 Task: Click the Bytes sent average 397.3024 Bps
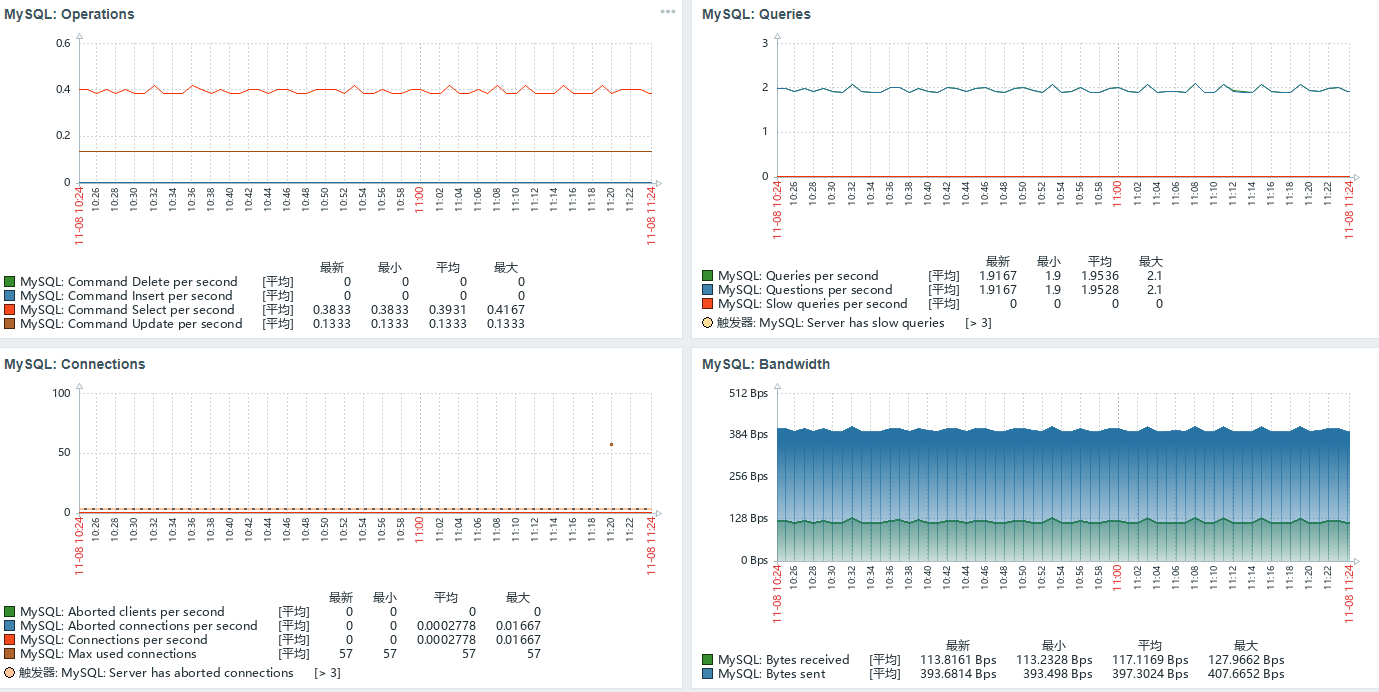tap(1150, 674)
